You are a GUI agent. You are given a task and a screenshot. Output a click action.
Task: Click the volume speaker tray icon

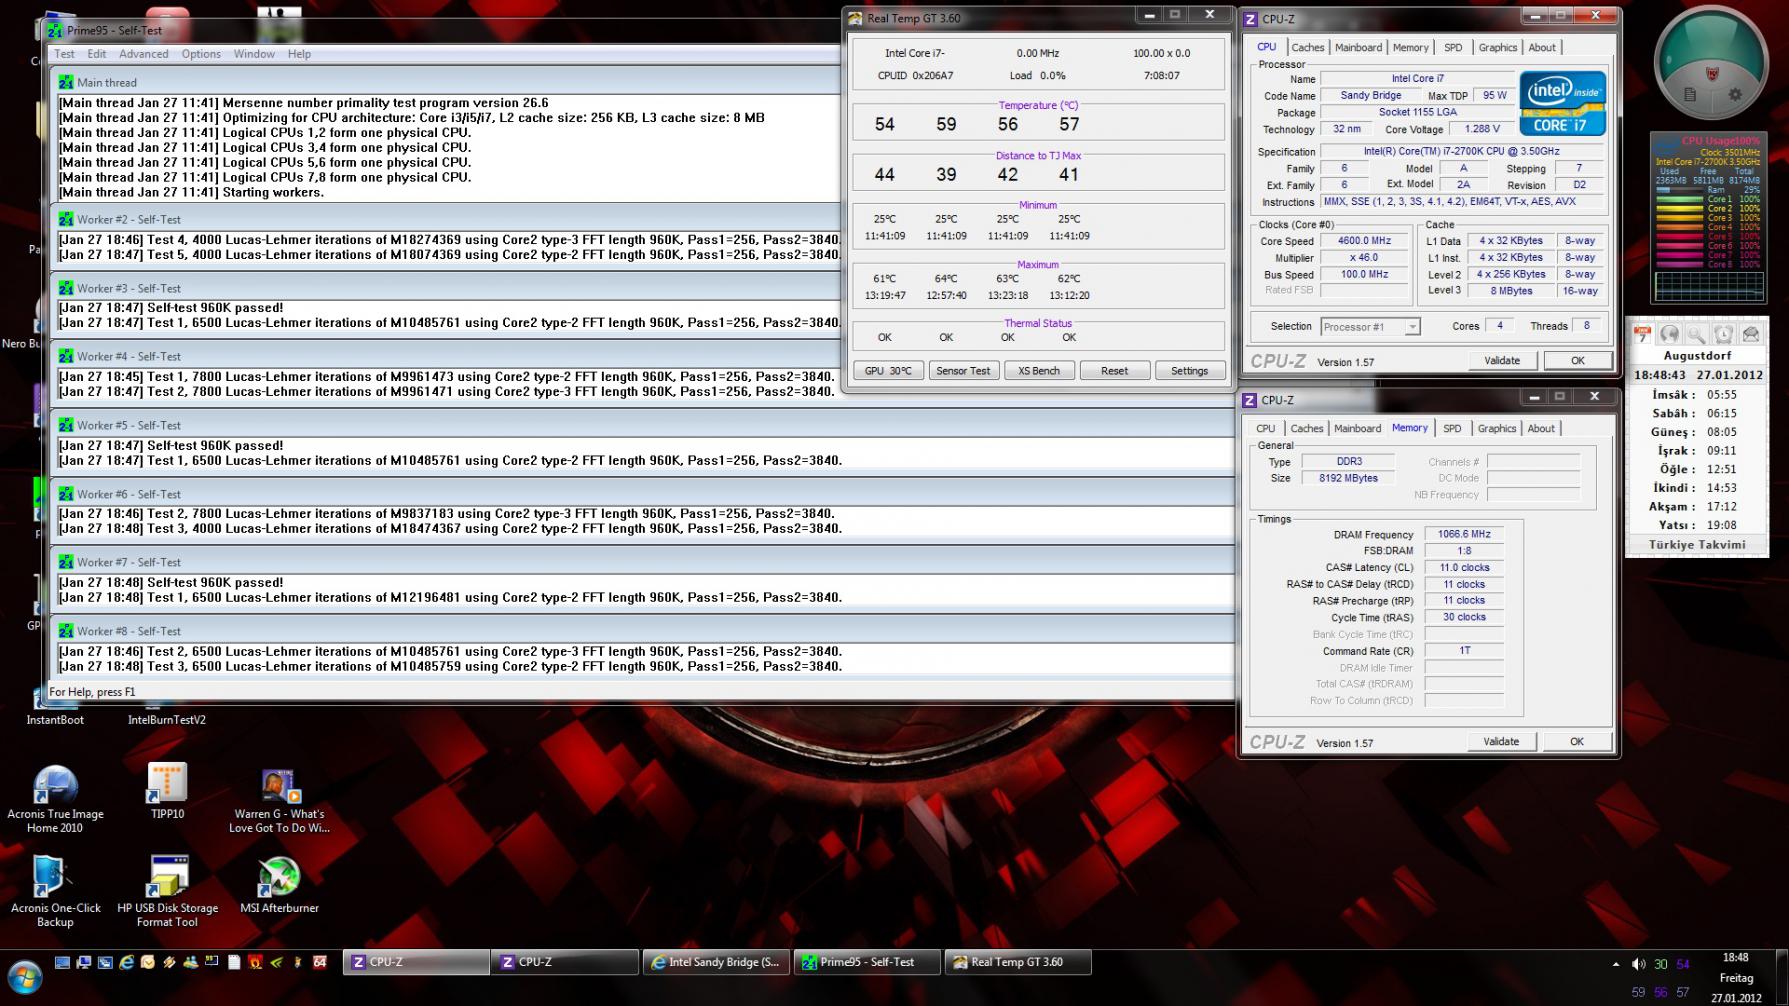click(1638, 964)
